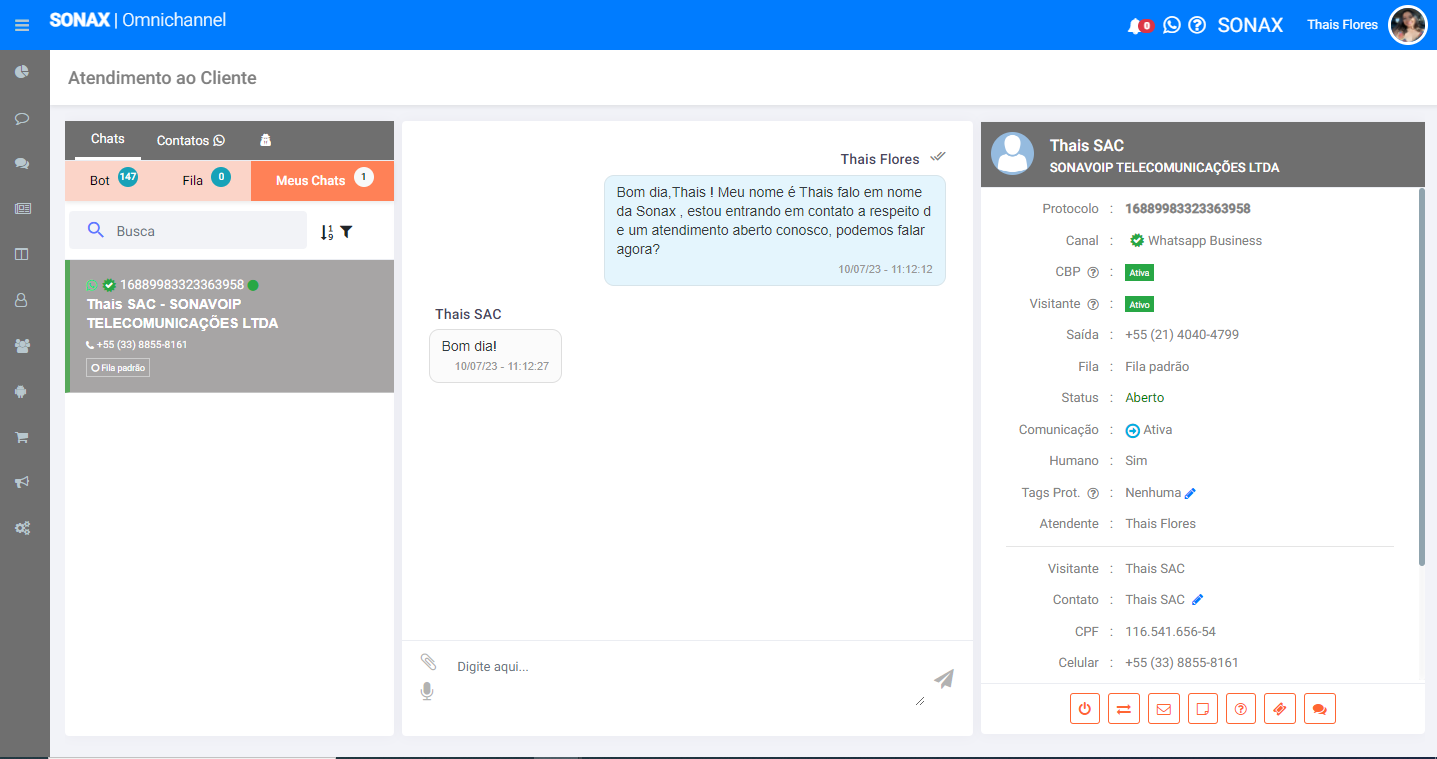The height and width of the screenshot is (759, 1437).
Task: Switch to the Contatos tab
Action: (x=190, y=141)
